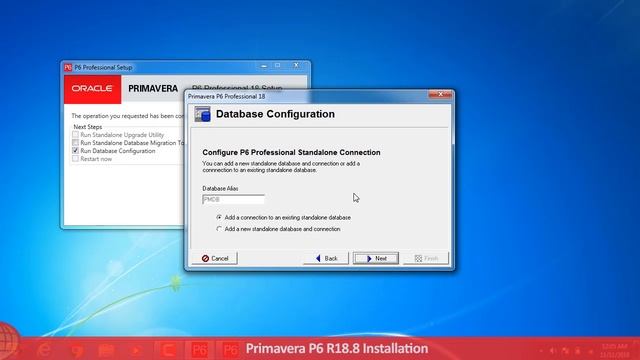
Task: Click Next to continue database configuration
Action: click(376, 258)
